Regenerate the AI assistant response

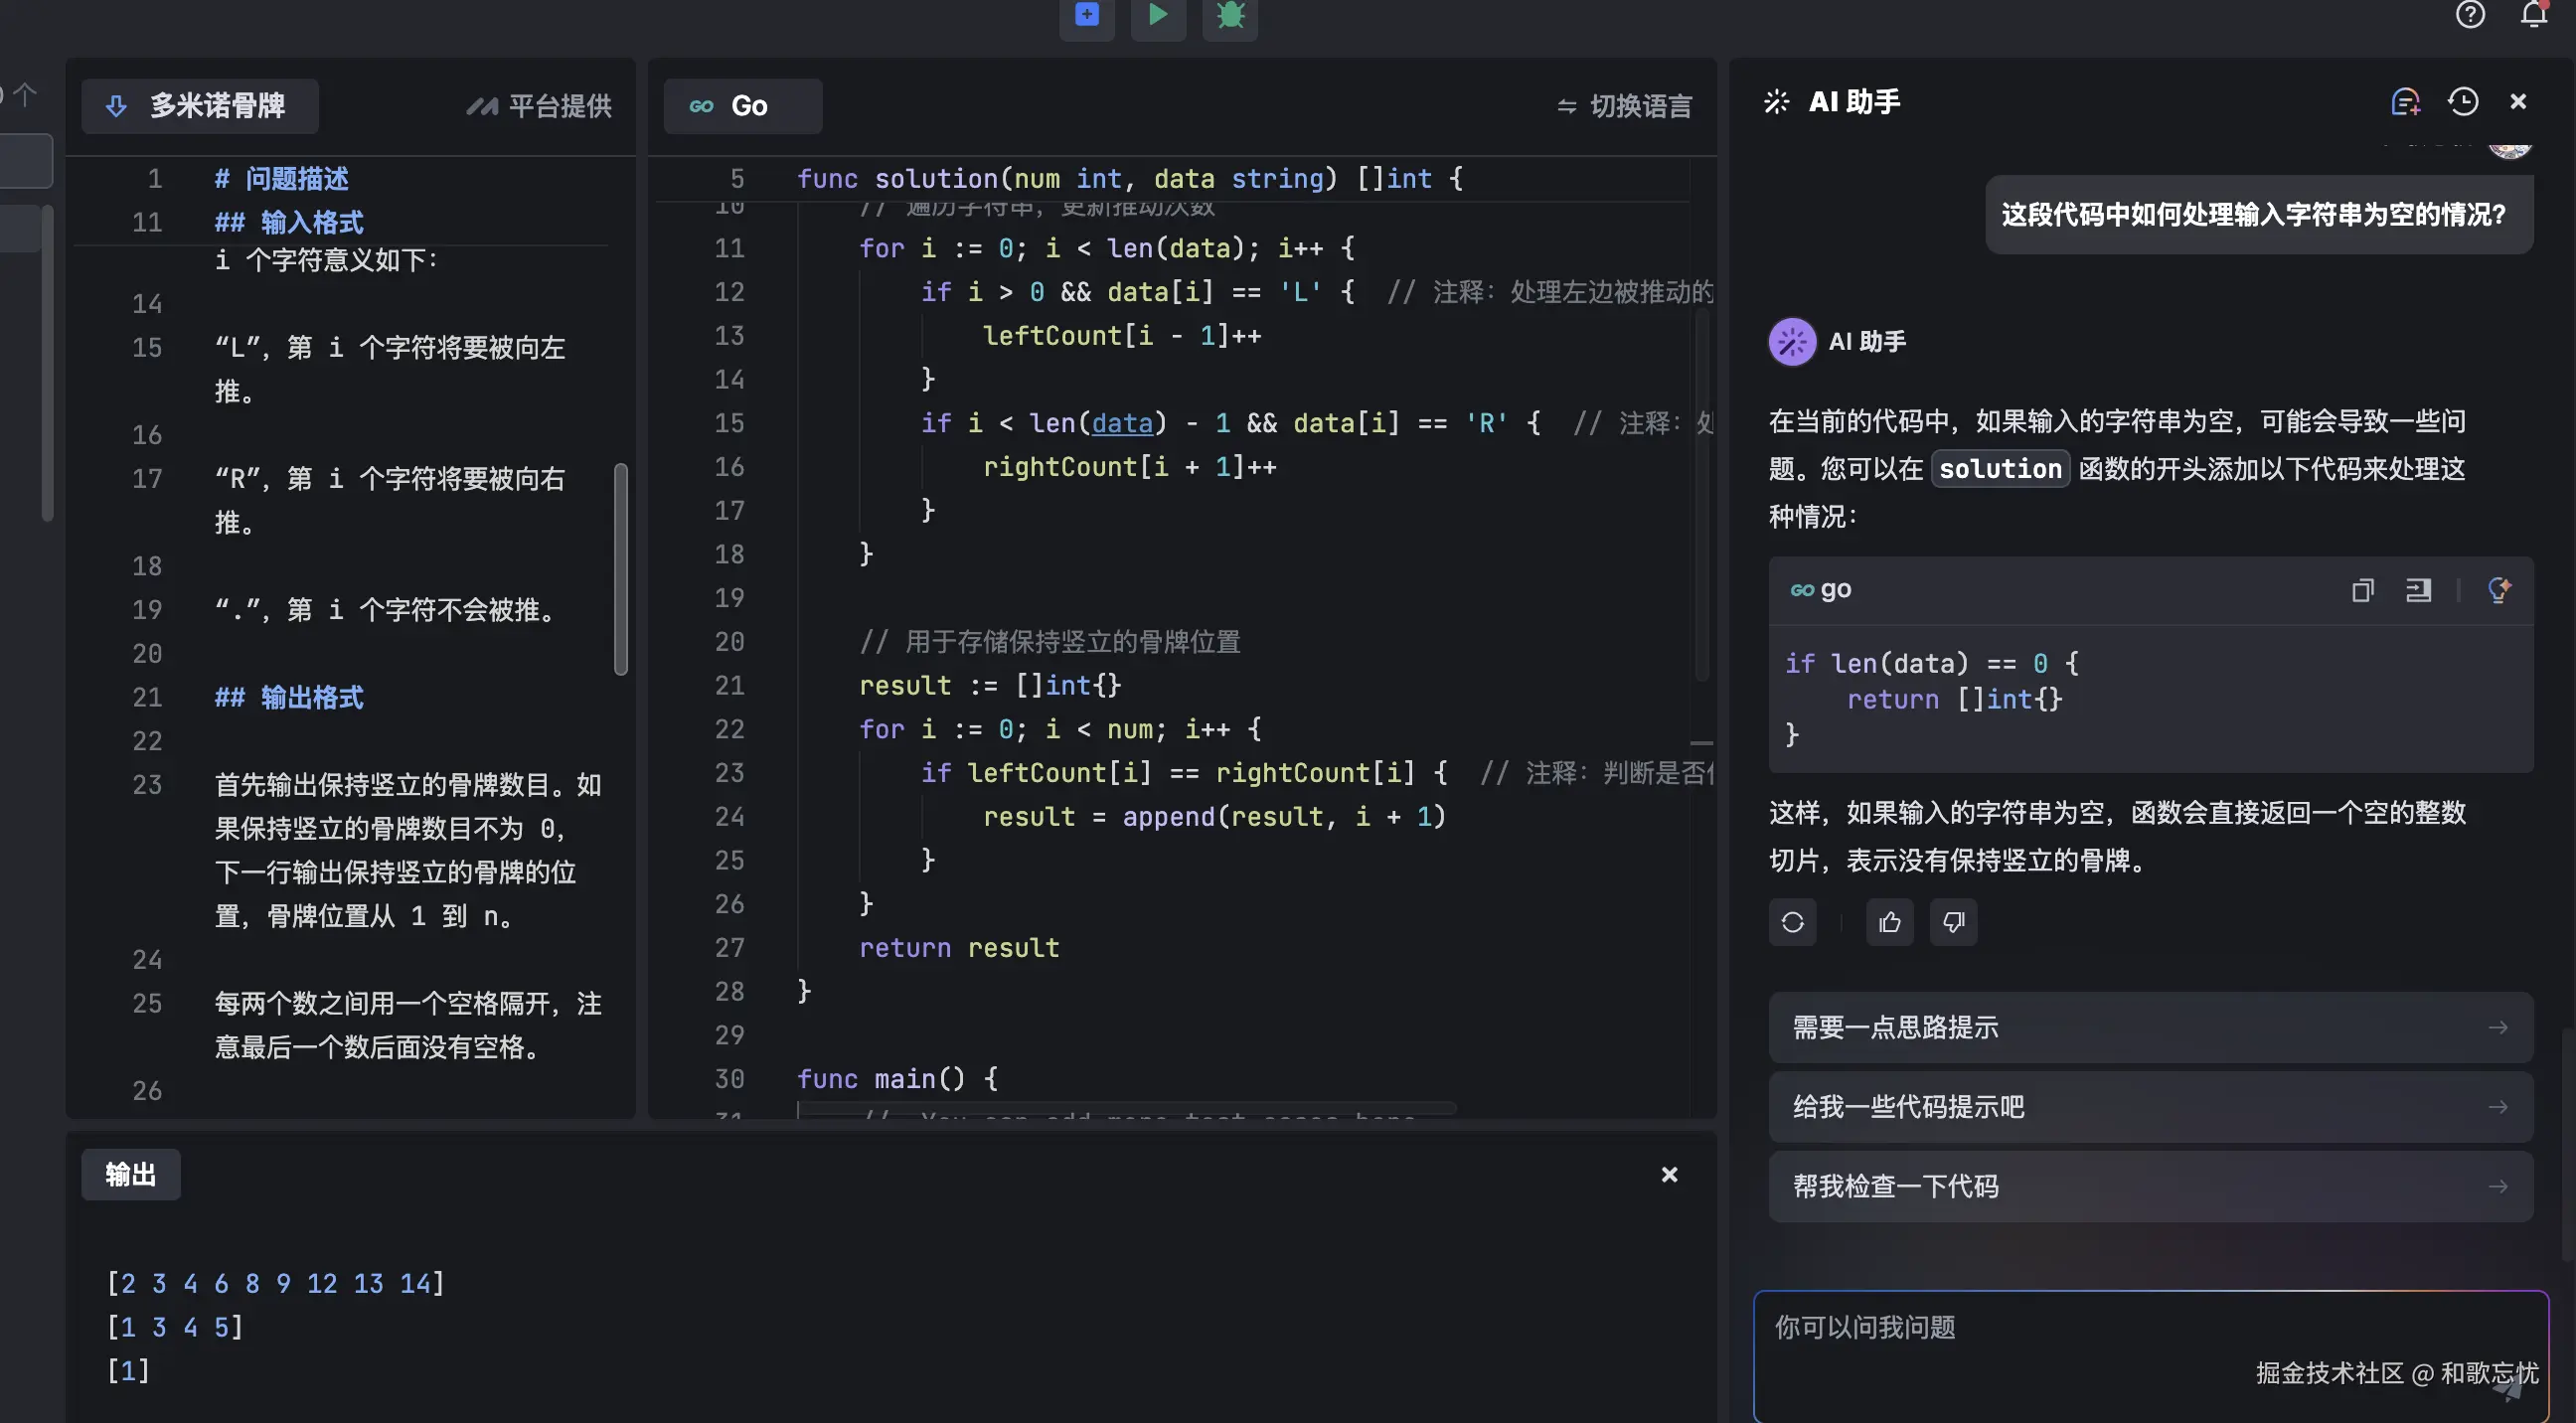tap(1791, 922)
